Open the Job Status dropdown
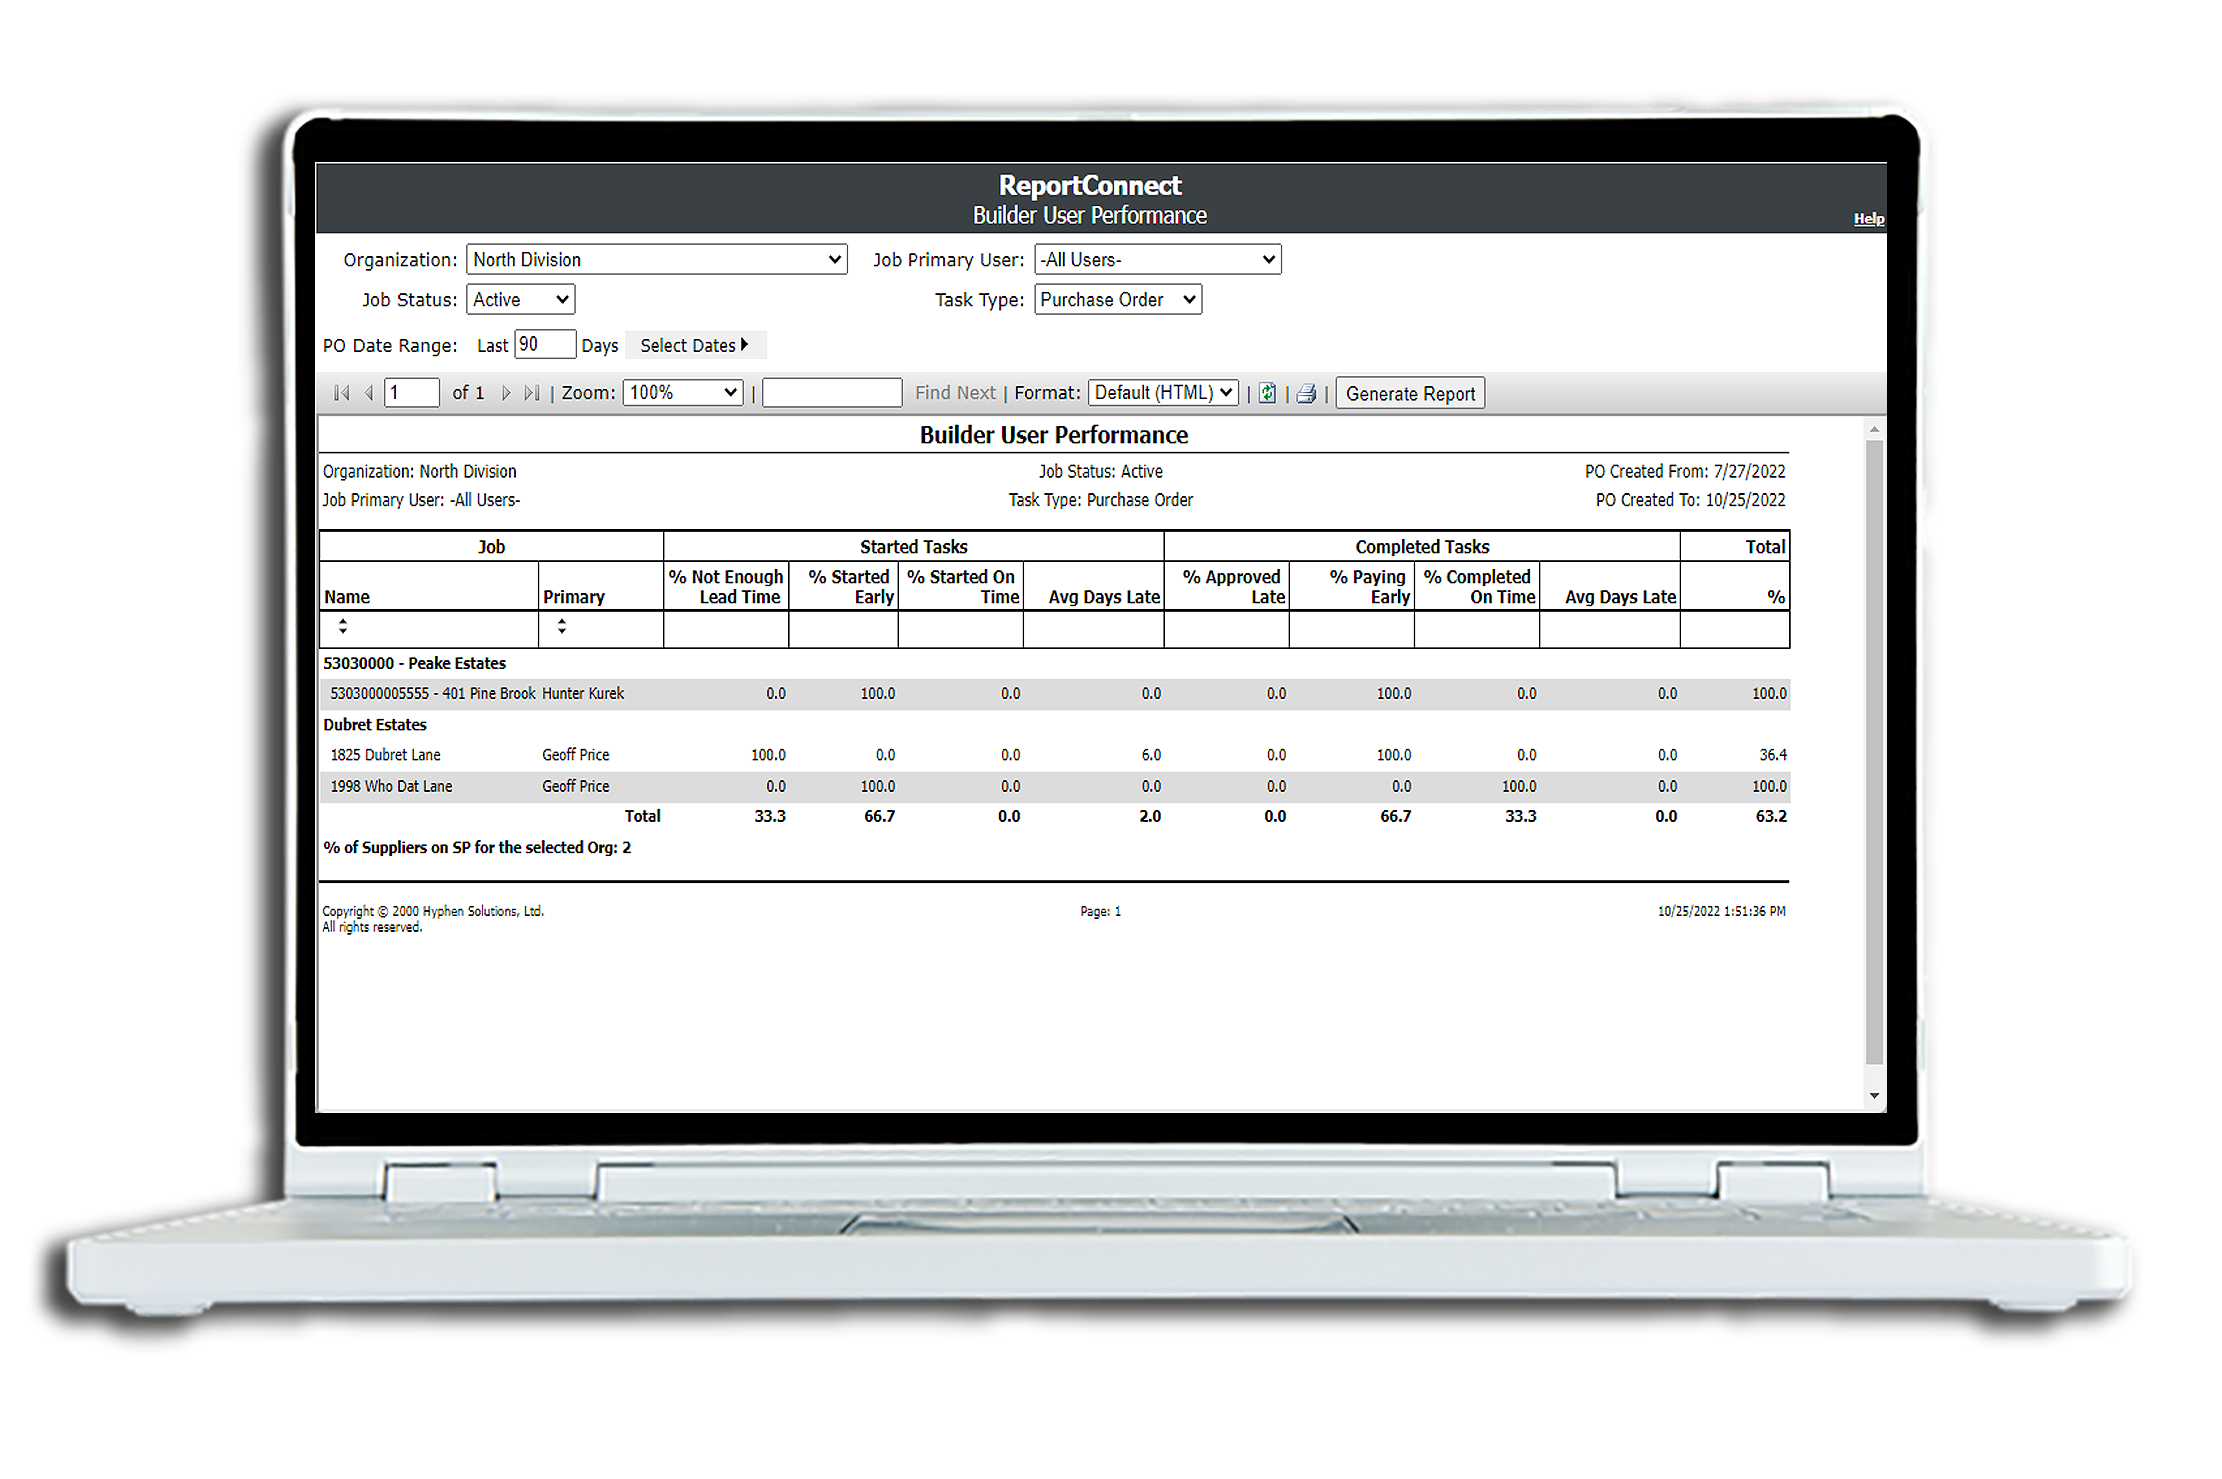 click(521, 300)
